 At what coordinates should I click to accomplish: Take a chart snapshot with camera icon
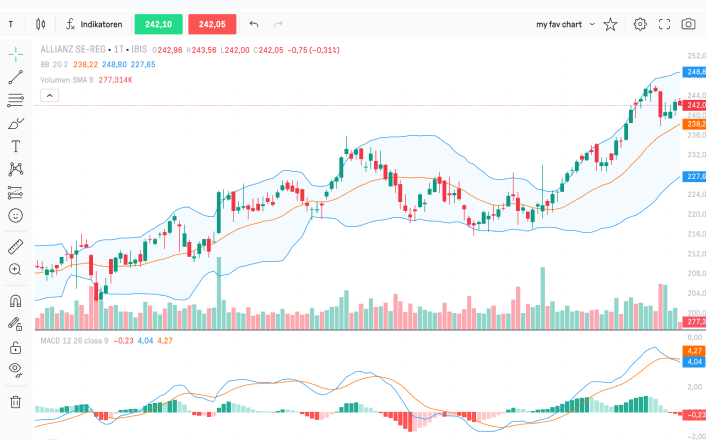[688, 24]
